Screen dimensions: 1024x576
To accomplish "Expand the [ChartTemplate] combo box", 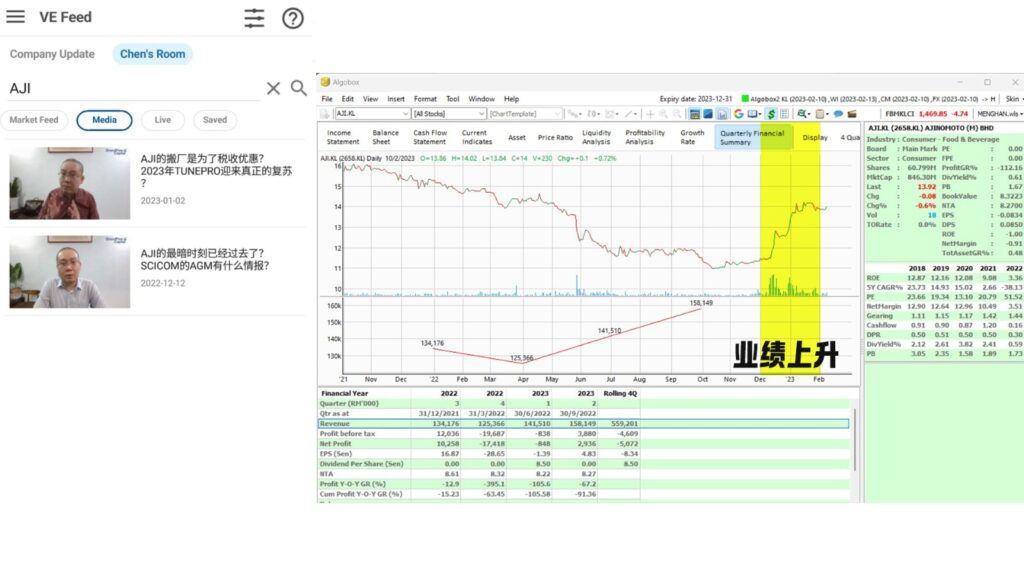I will coord(558,114).
